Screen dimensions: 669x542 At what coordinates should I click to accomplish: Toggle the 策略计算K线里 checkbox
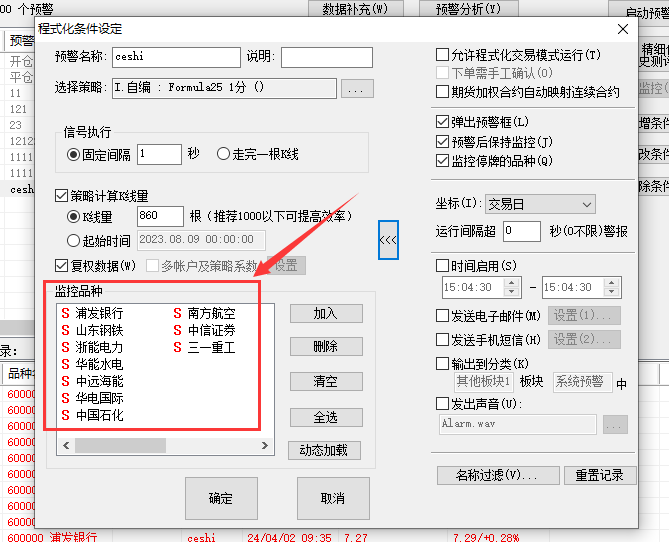tap(61, 196)
